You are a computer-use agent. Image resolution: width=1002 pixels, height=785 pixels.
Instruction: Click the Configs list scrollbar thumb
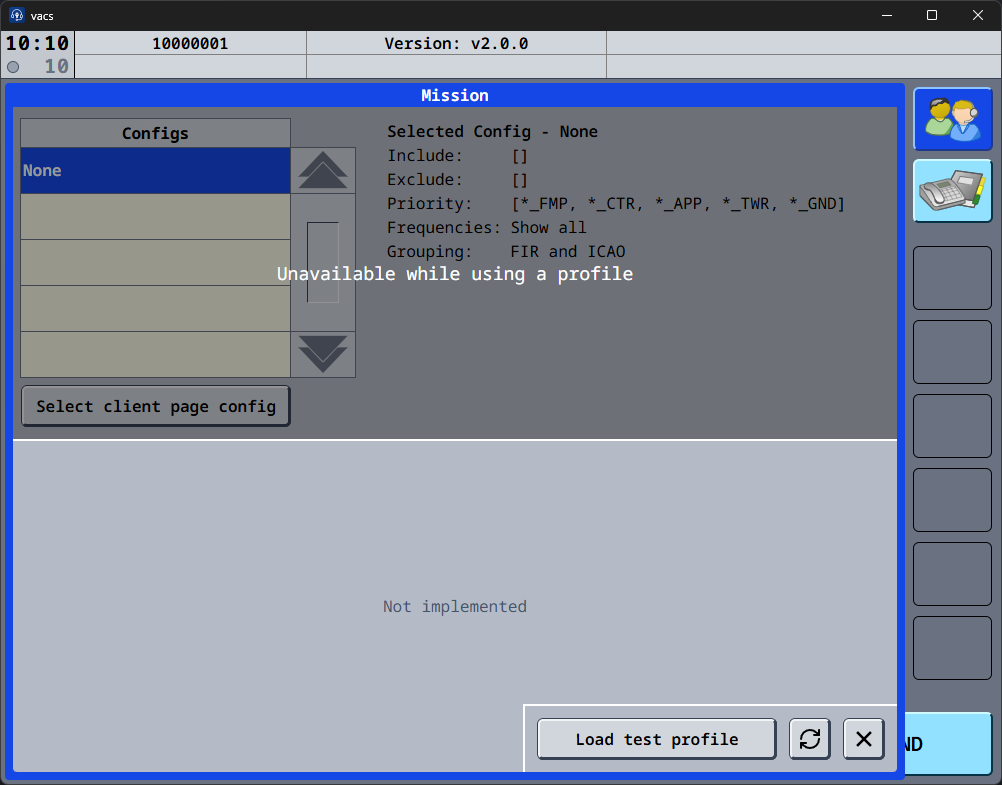coord(322,262)
